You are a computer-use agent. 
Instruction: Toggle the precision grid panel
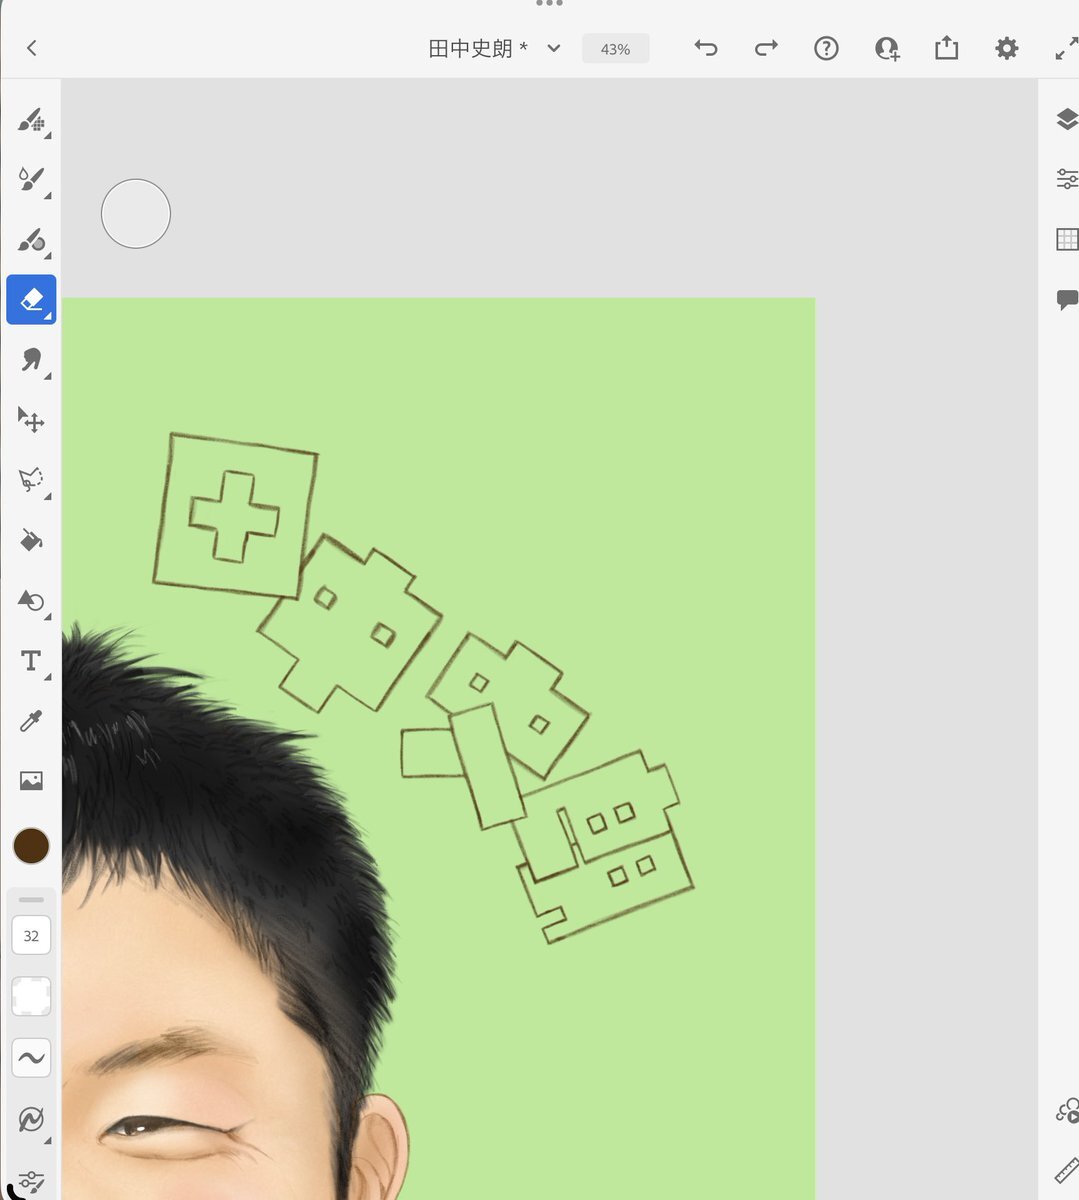pyautogui.click(x=1067, y=239)
